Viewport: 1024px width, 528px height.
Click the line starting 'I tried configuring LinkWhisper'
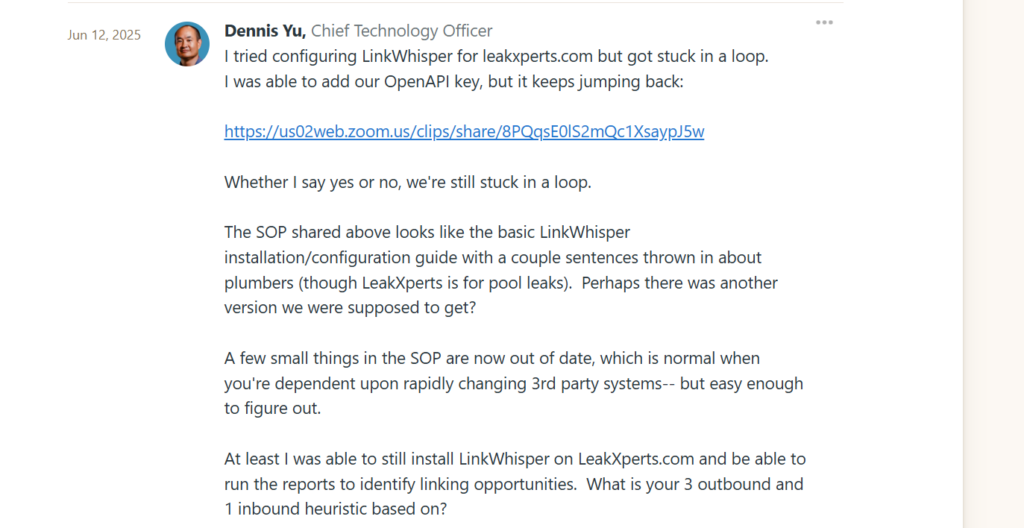pos(496,56)
